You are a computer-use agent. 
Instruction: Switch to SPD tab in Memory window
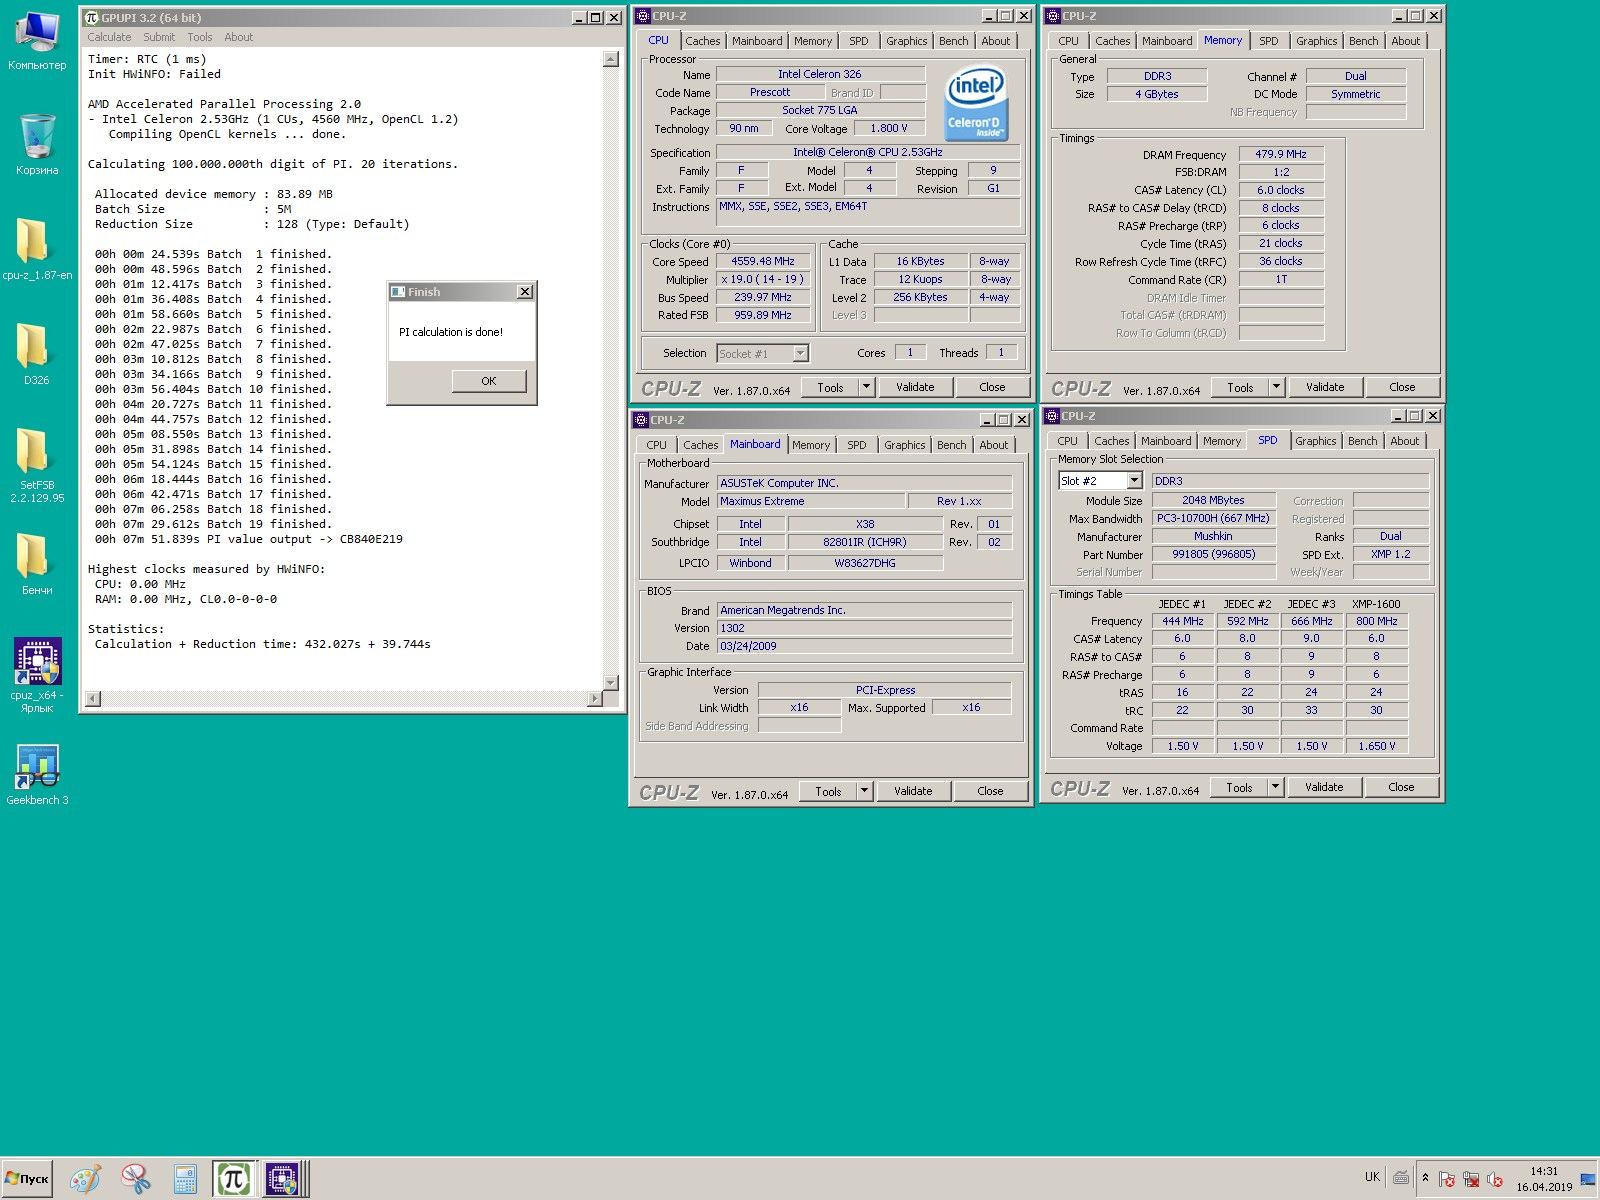tap(1269, 41)
